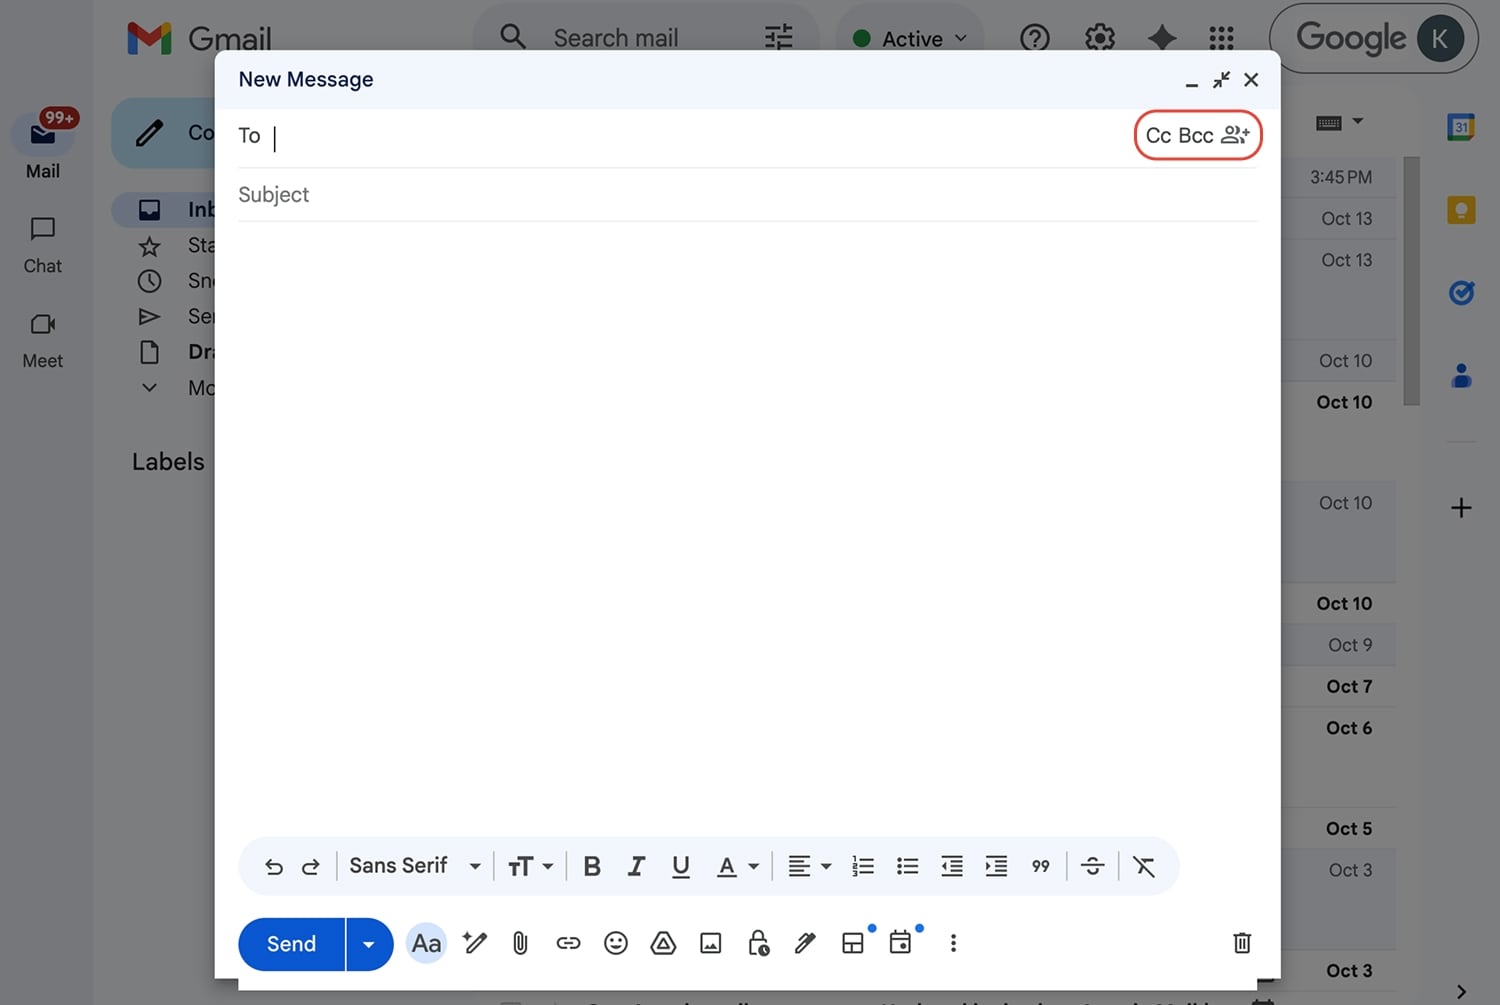Insert a photo

(711, 943)
